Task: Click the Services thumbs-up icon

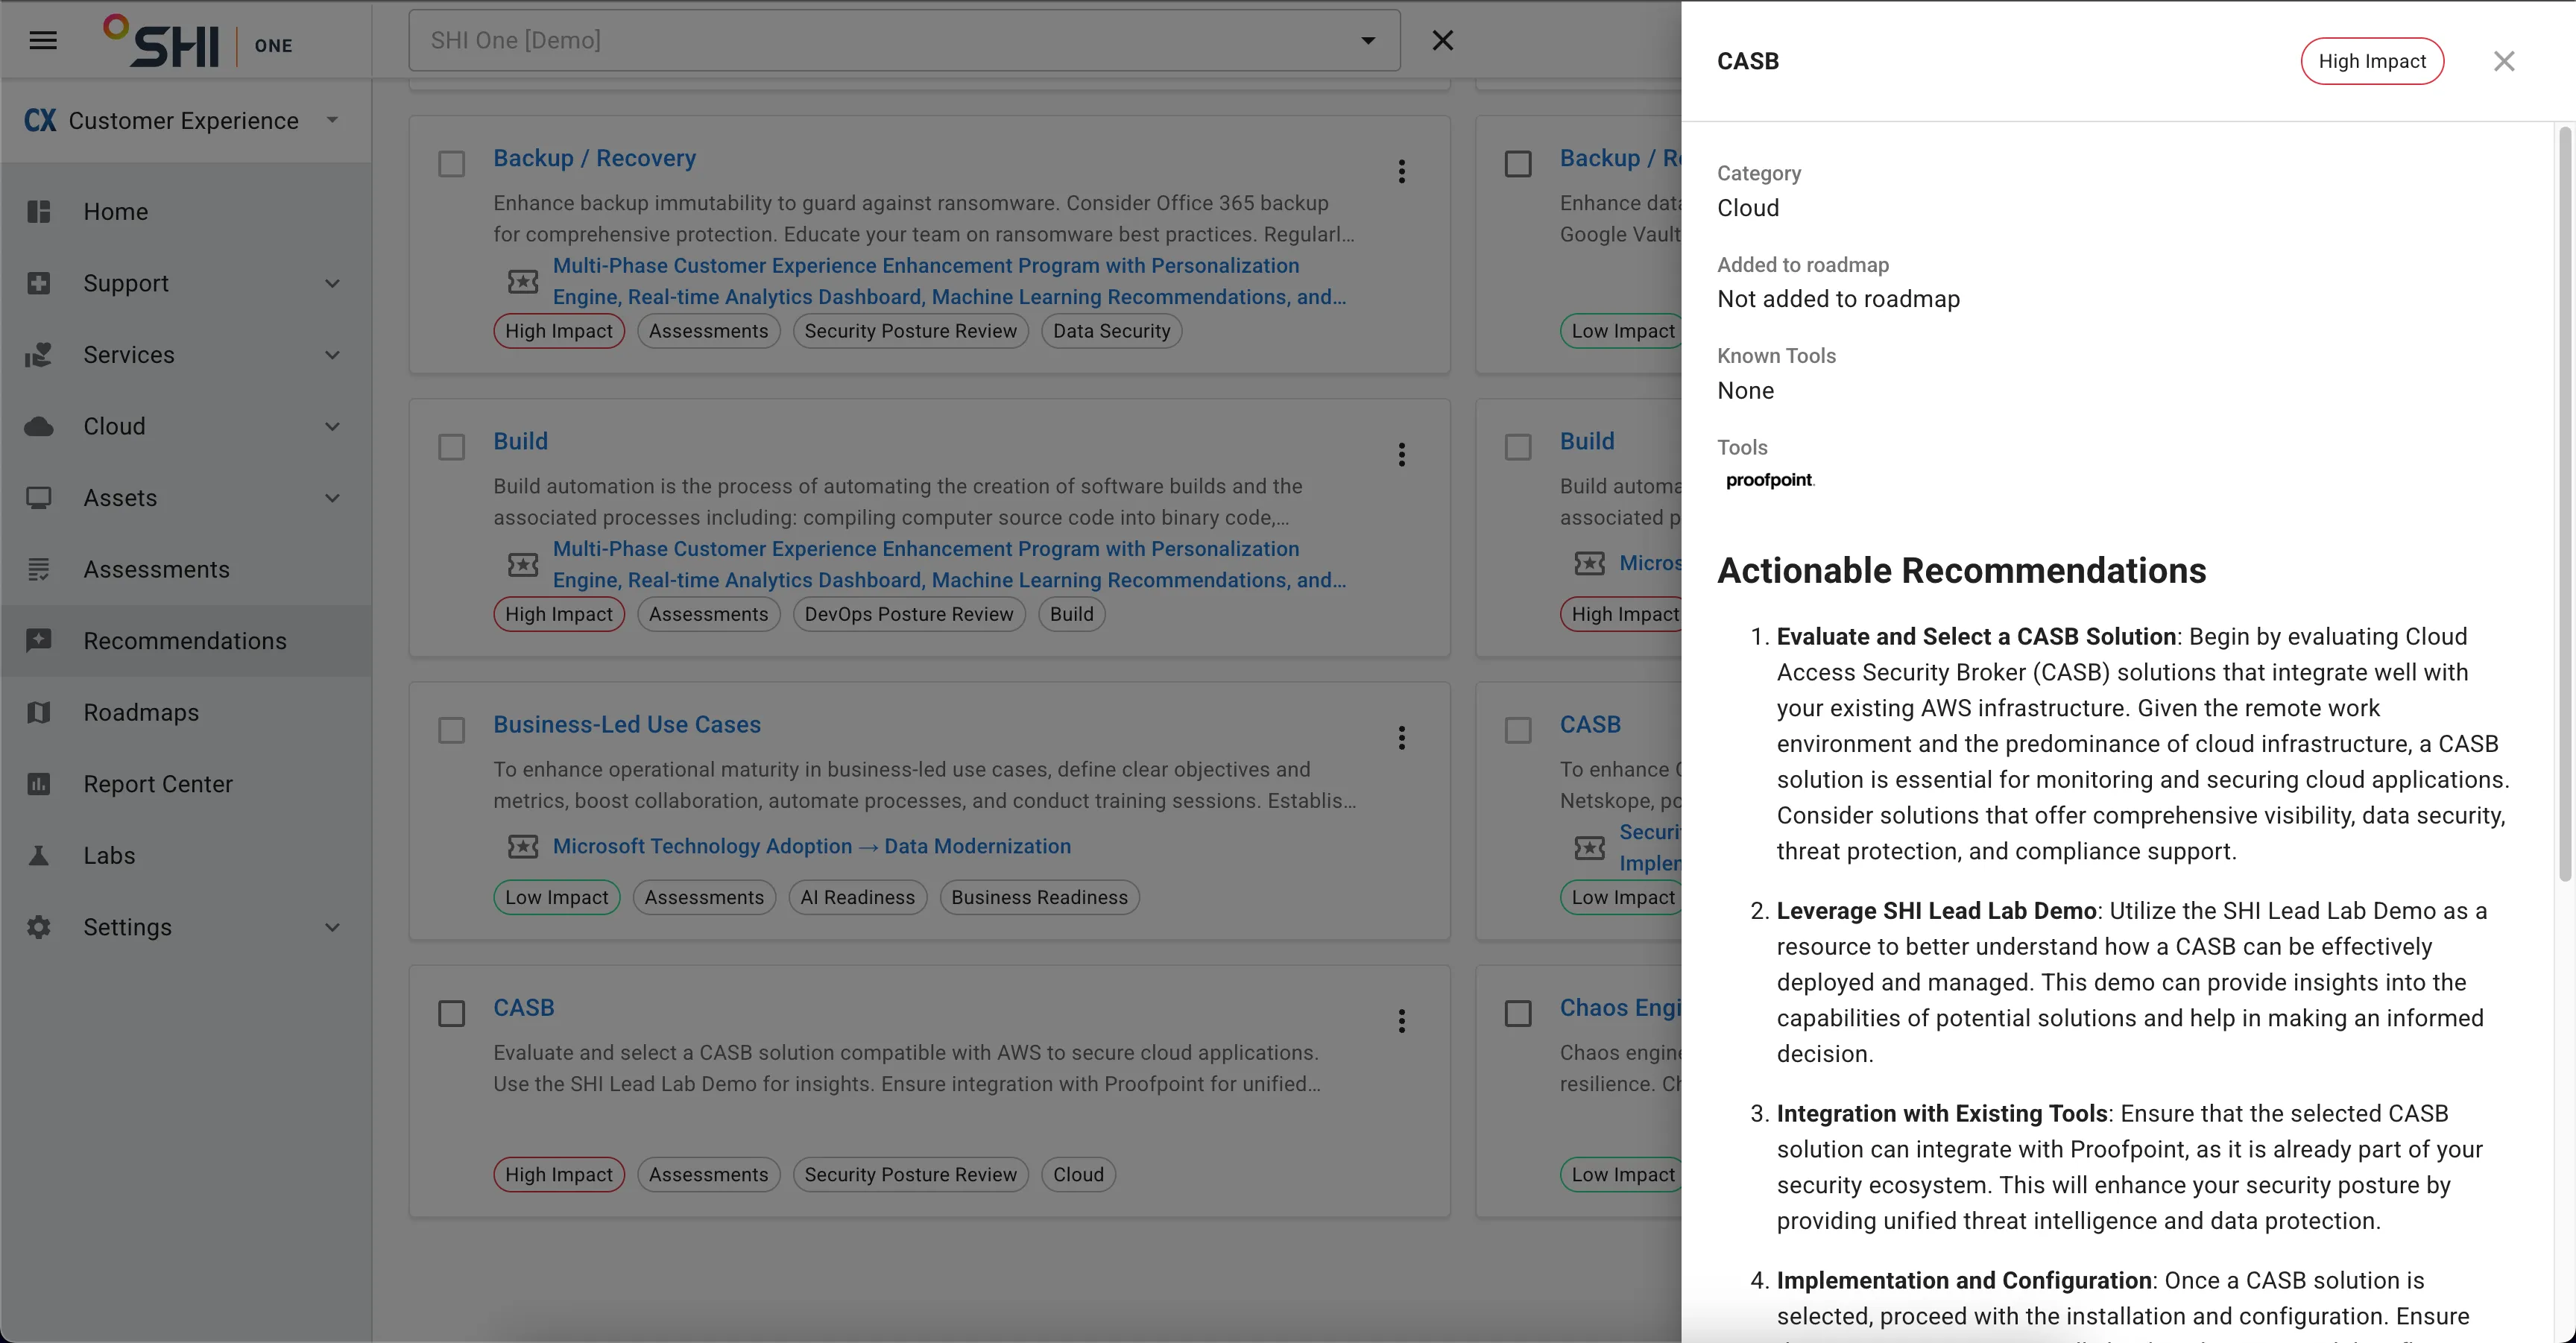Action: click(39, 355)
